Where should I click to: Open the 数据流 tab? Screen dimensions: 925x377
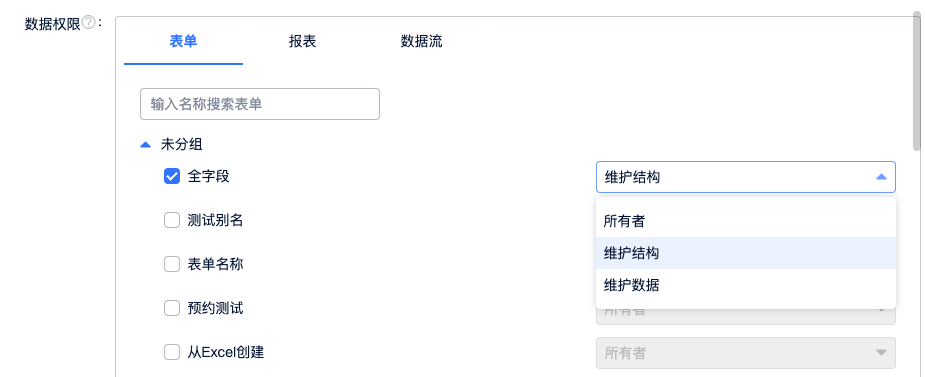point(421,41)
